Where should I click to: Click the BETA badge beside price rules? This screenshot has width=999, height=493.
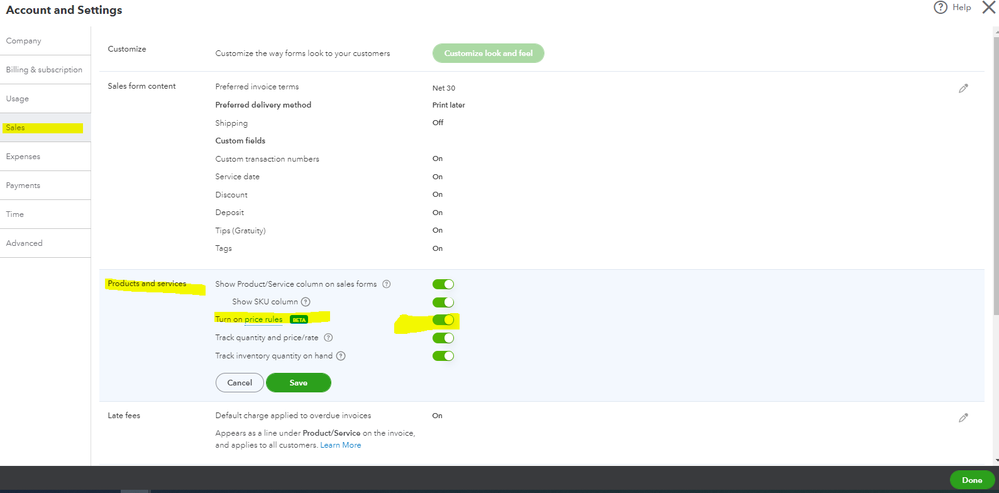click(298, 319)
